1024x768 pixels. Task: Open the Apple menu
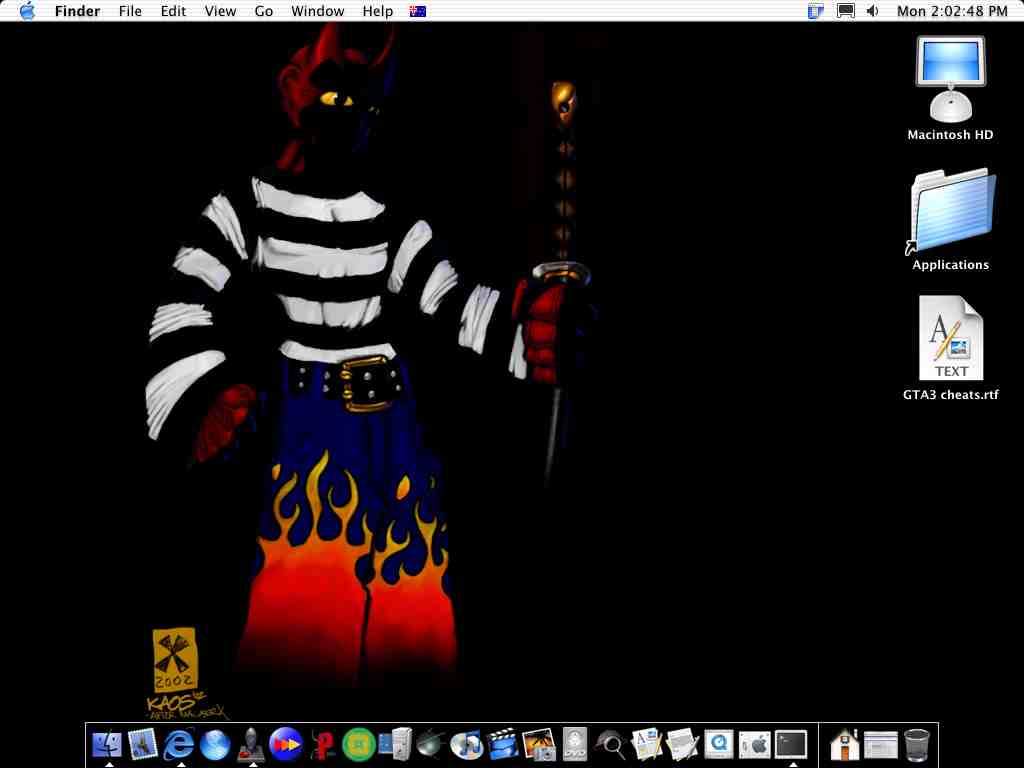[x=27, y=11]
